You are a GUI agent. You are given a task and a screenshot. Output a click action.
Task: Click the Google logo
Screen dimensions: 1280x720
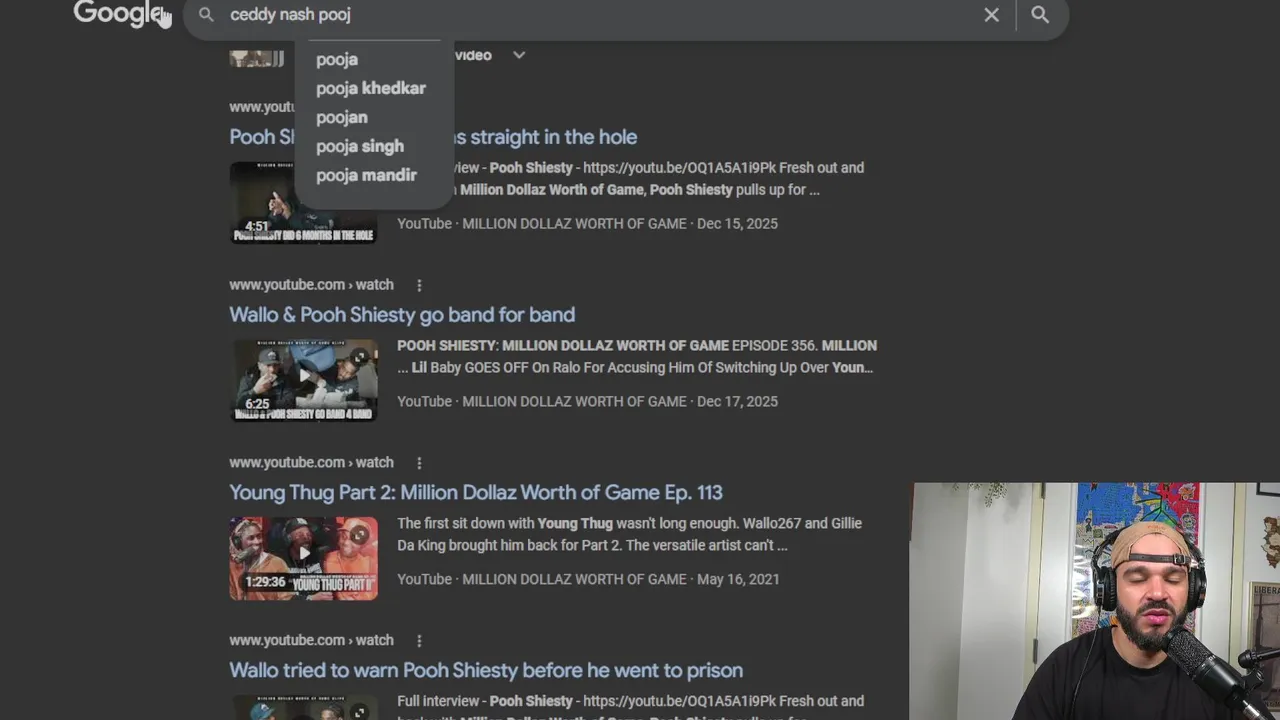(117, 13)
